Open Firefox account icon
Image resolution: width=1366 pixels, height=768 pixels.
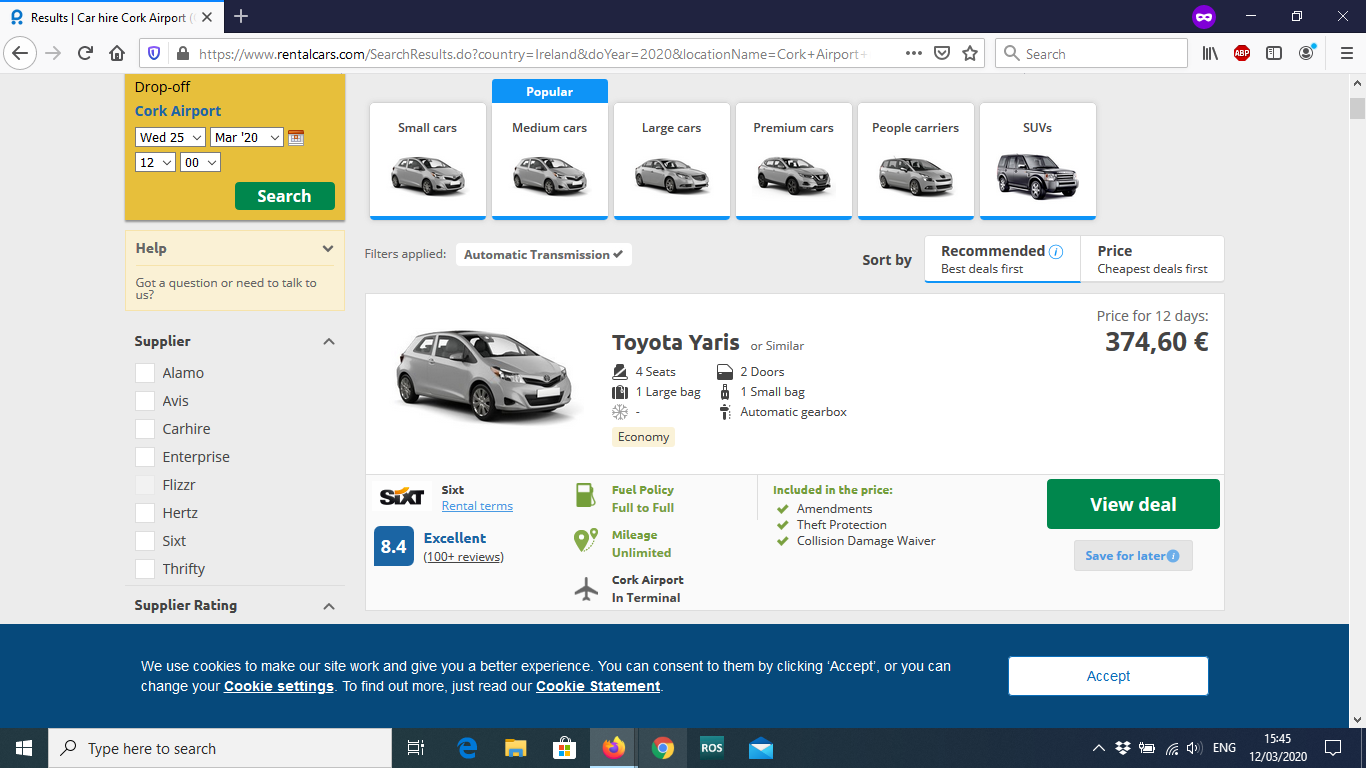tap(1307, 54)
